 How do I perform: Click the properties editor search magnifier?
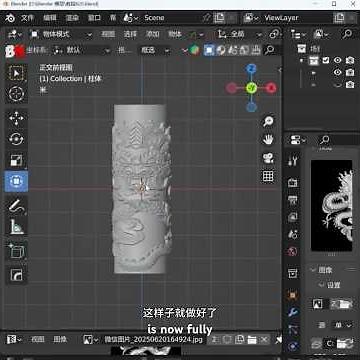(x=324, y=140)
